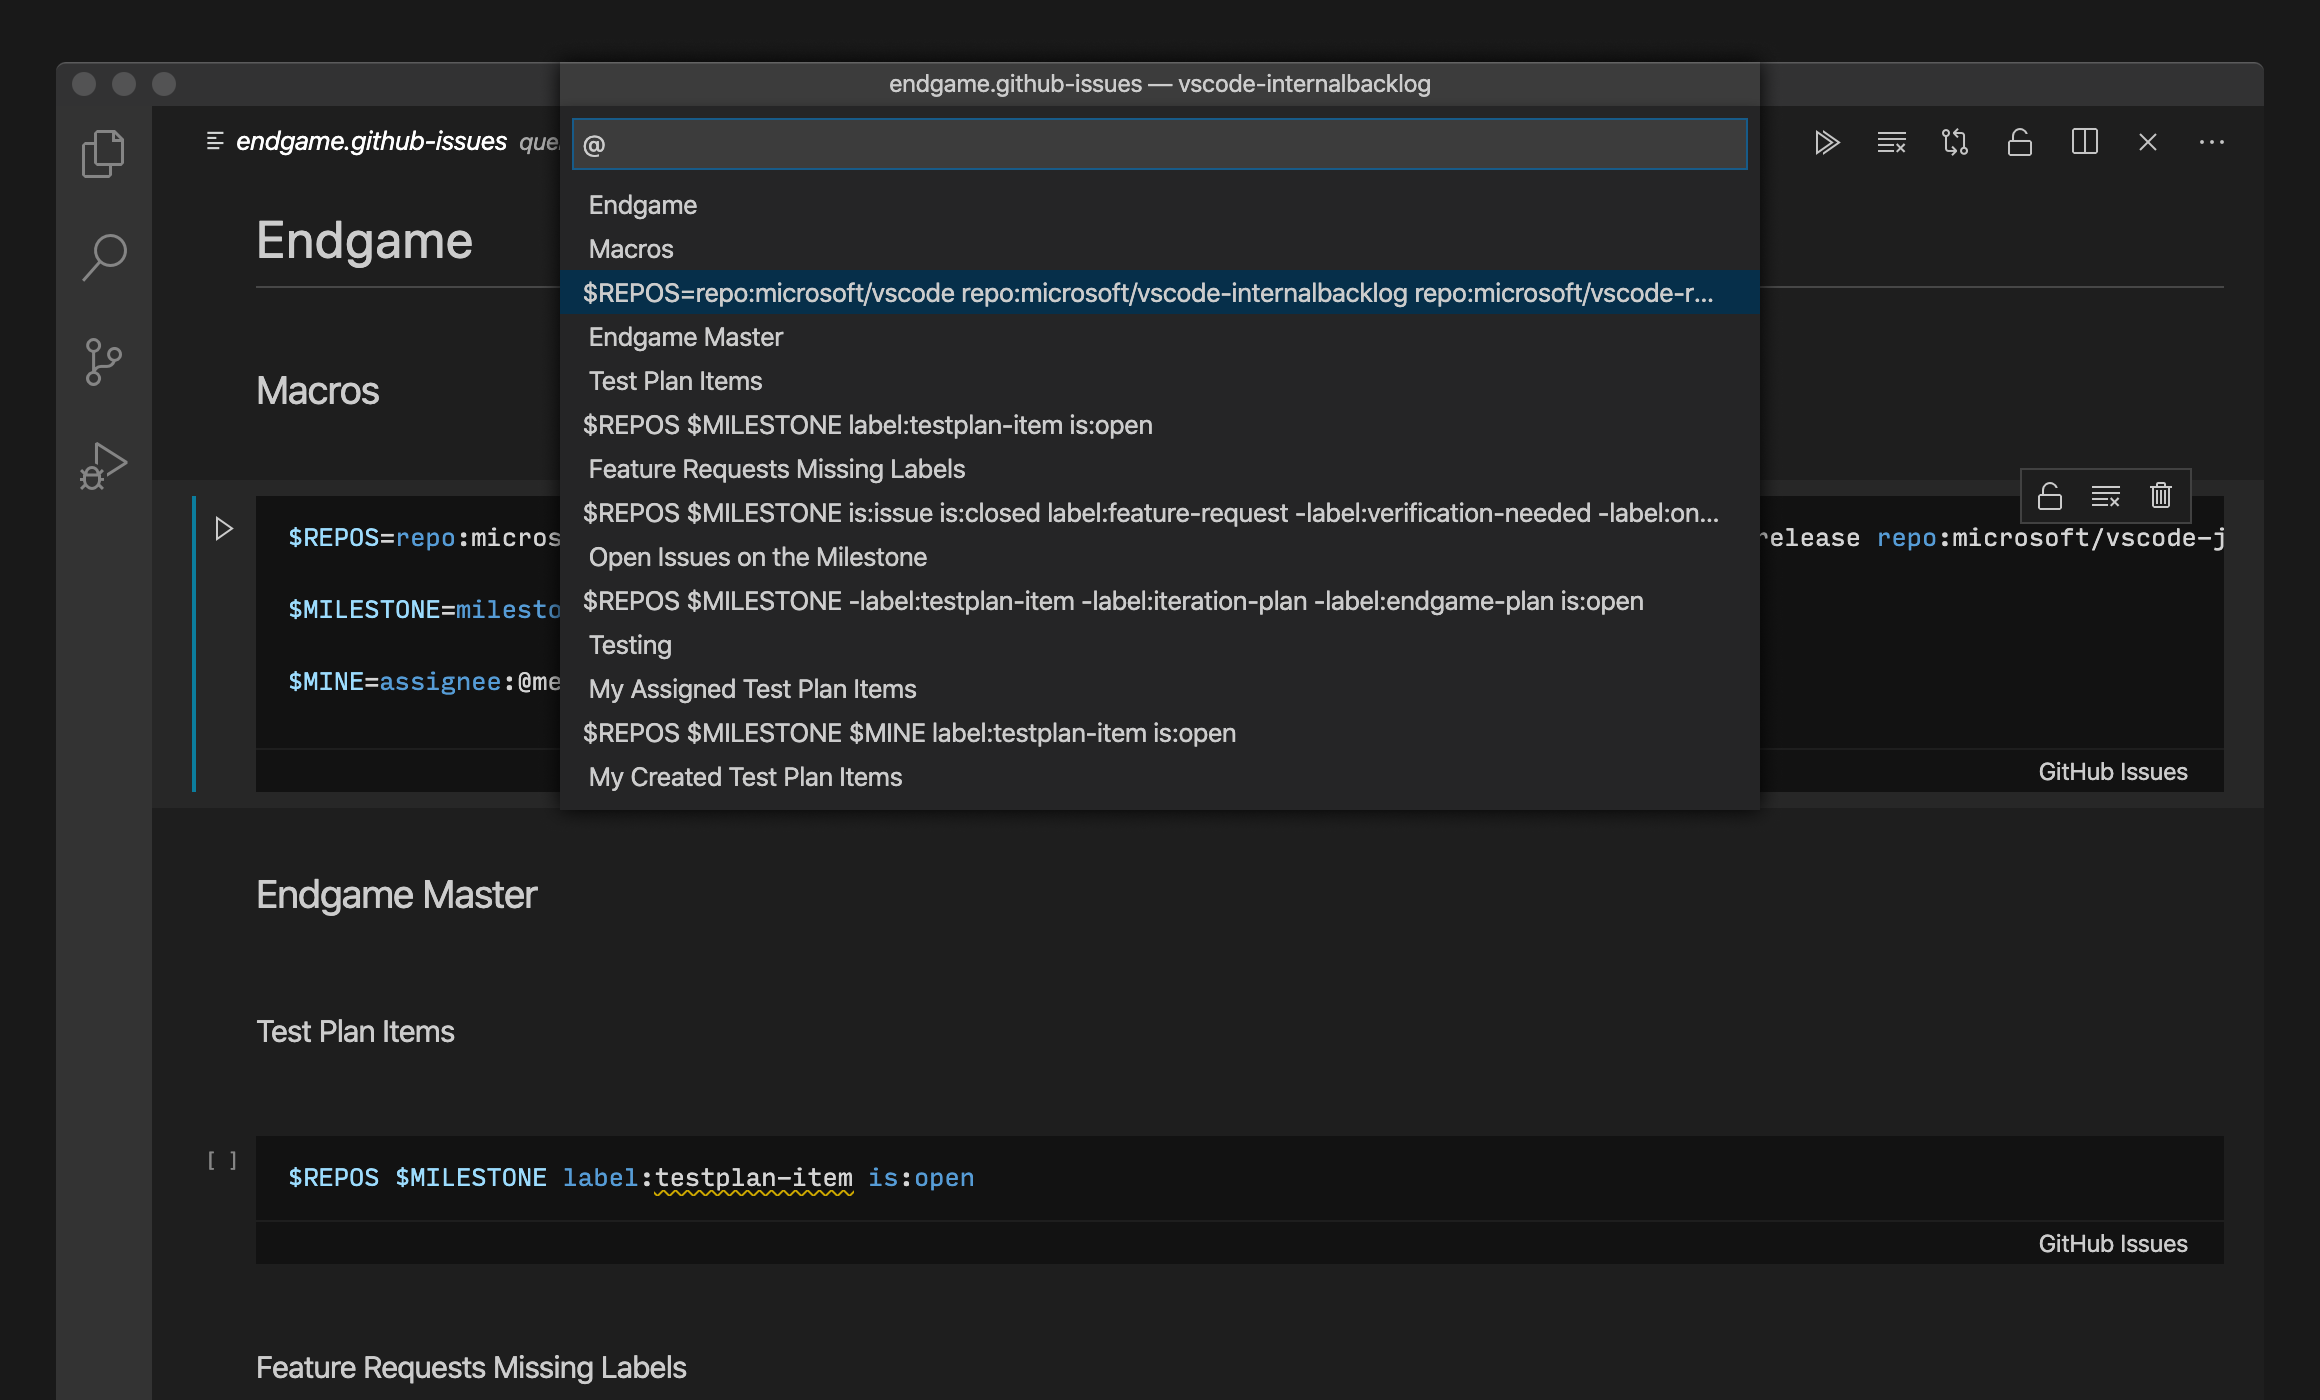Viewport: 2320px width, 1400px height.
Task: Choose 'My Assigned Test Plan Items' entry
Action: pyautogui.click(x=752, y=689)
